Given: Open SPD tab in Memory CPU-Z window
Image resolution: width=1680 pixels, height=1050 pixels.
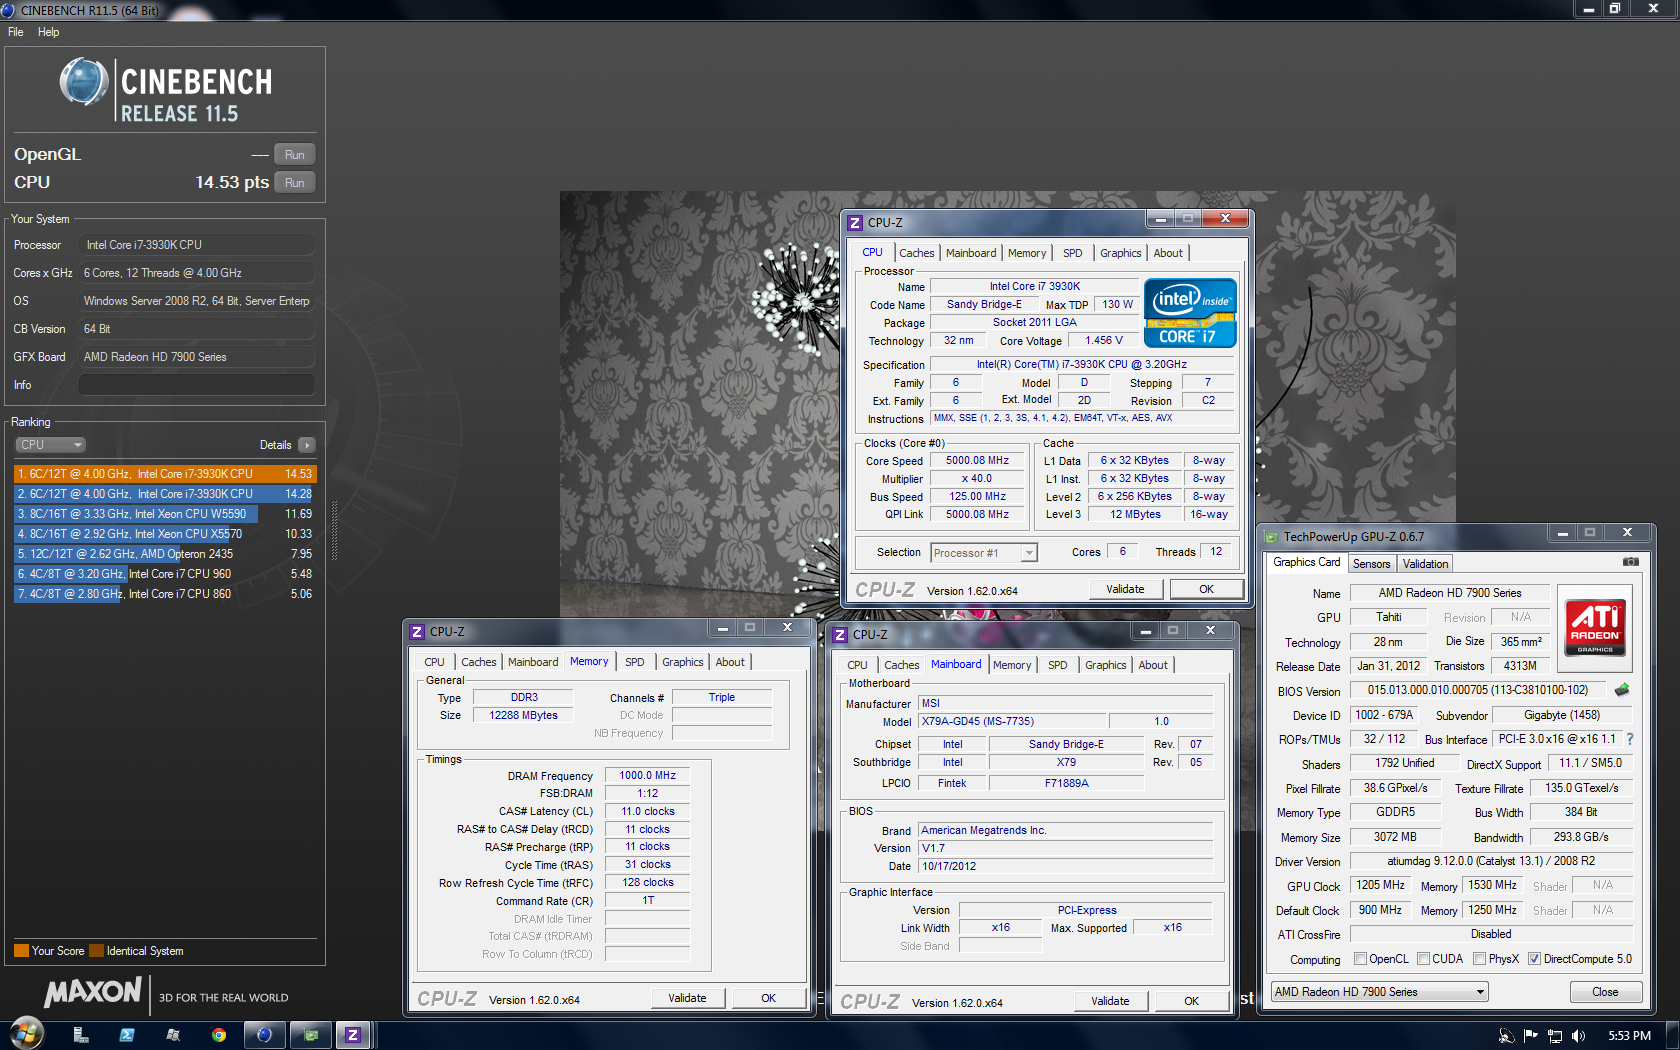Looking at the screenshot, I should coord(634,662).
